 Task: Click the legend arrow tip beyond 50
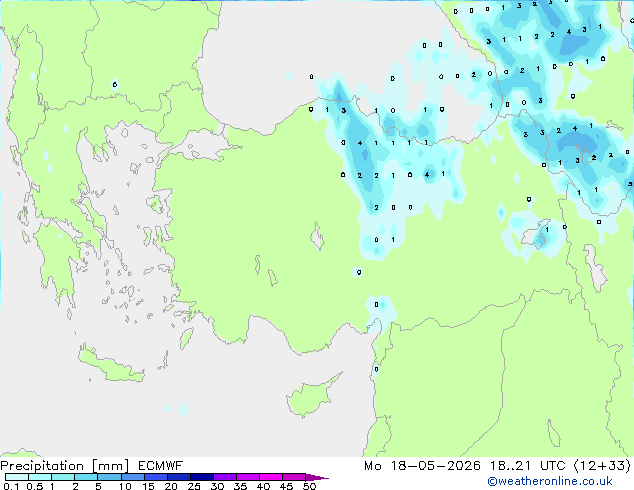[x=317, y=477]
